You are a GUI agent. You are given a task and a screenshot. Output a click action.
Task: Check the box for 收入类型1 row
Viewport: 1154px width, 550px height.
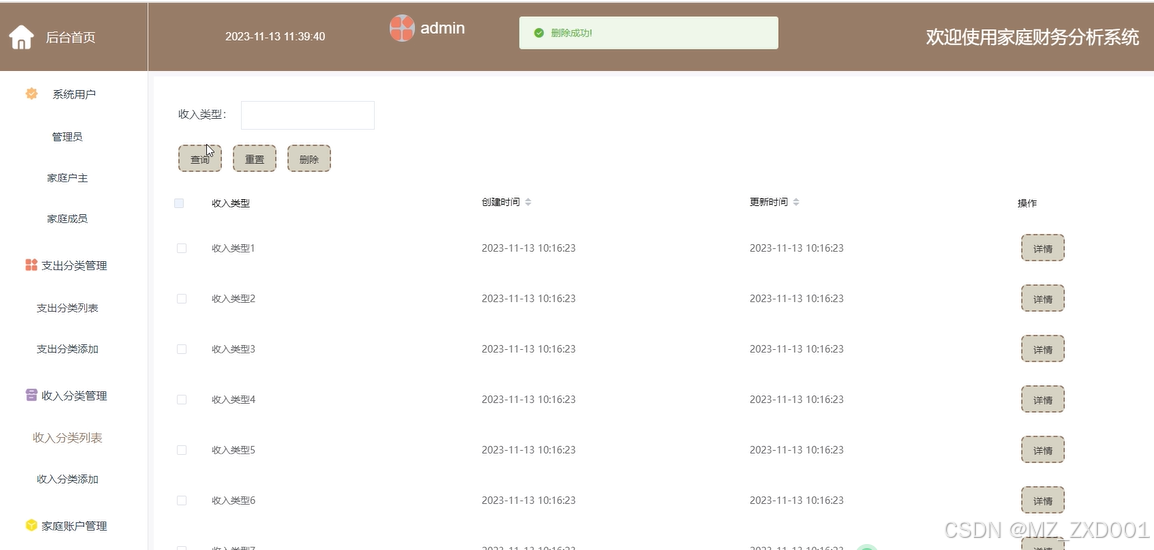(182, 248)
